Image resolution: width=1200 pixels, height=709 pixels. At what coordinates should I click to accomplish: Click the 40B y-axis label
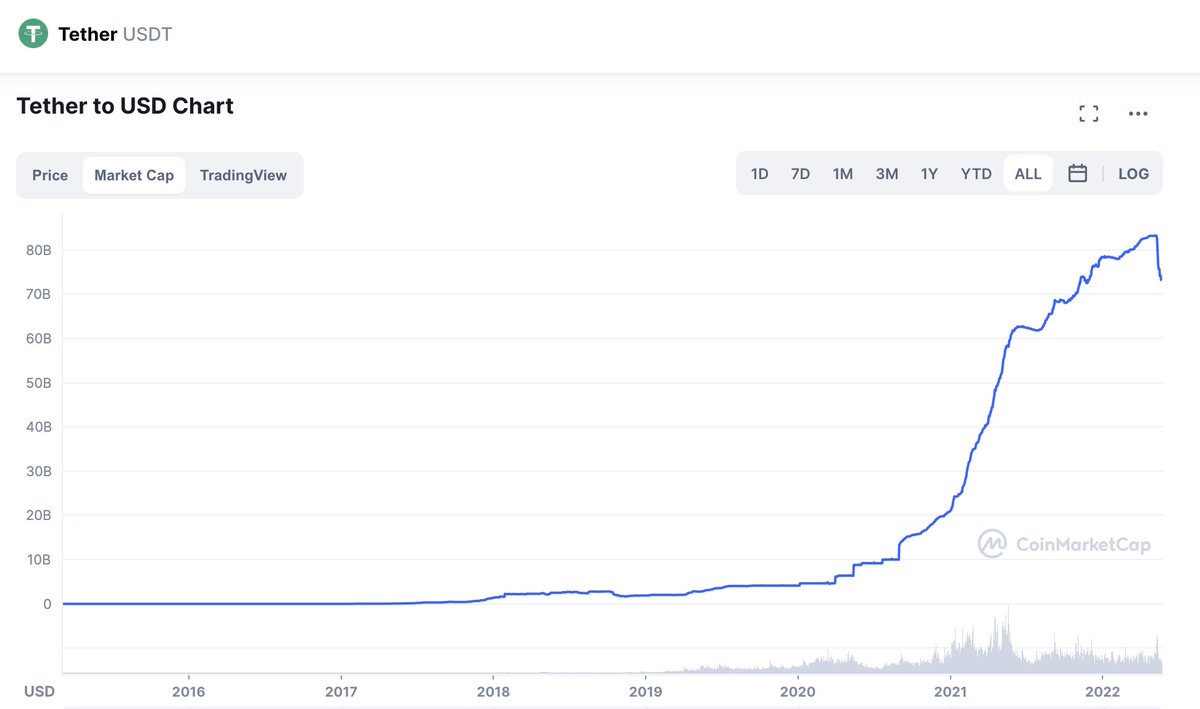[39, 427]
